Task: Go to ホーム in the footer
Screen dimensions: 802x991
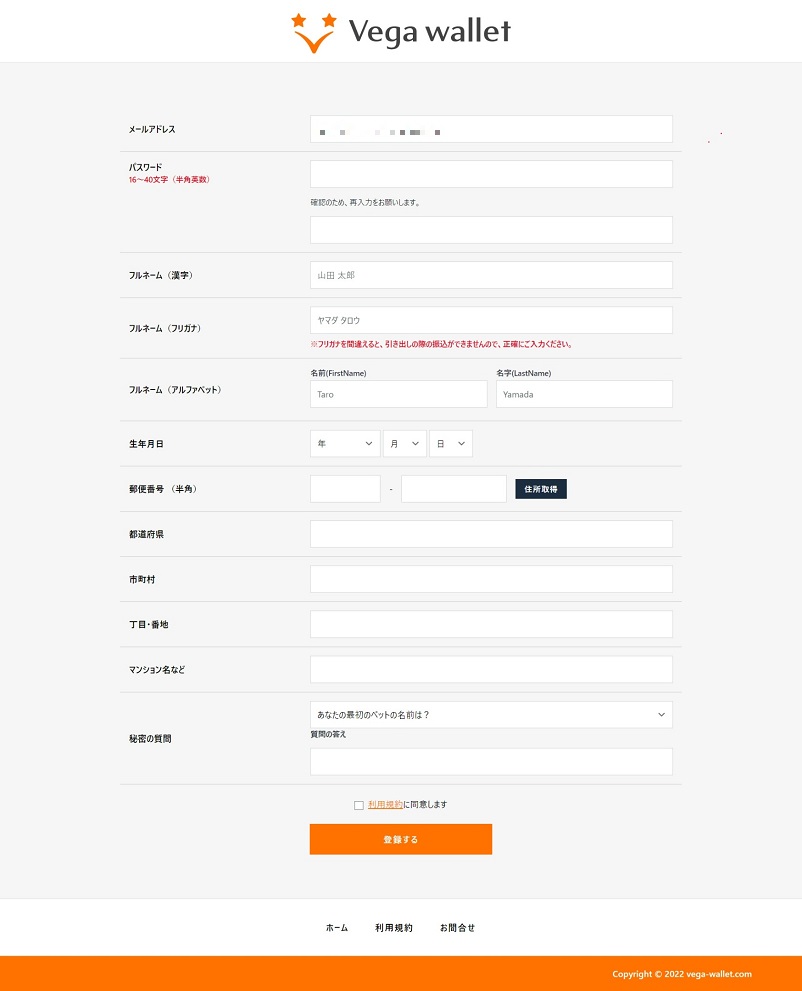Action: [337, 928]
